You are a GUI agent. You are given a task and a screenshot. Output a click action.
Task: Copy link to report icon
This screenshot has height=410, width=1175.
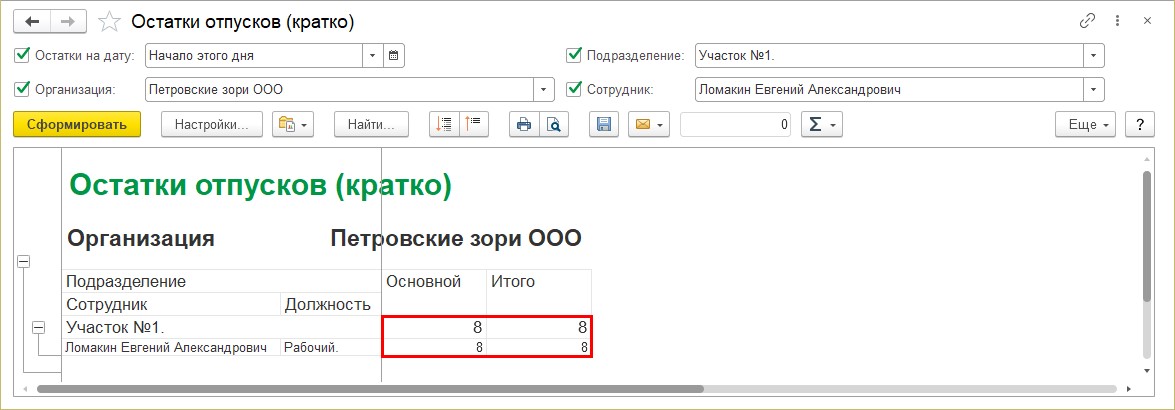1087,22
